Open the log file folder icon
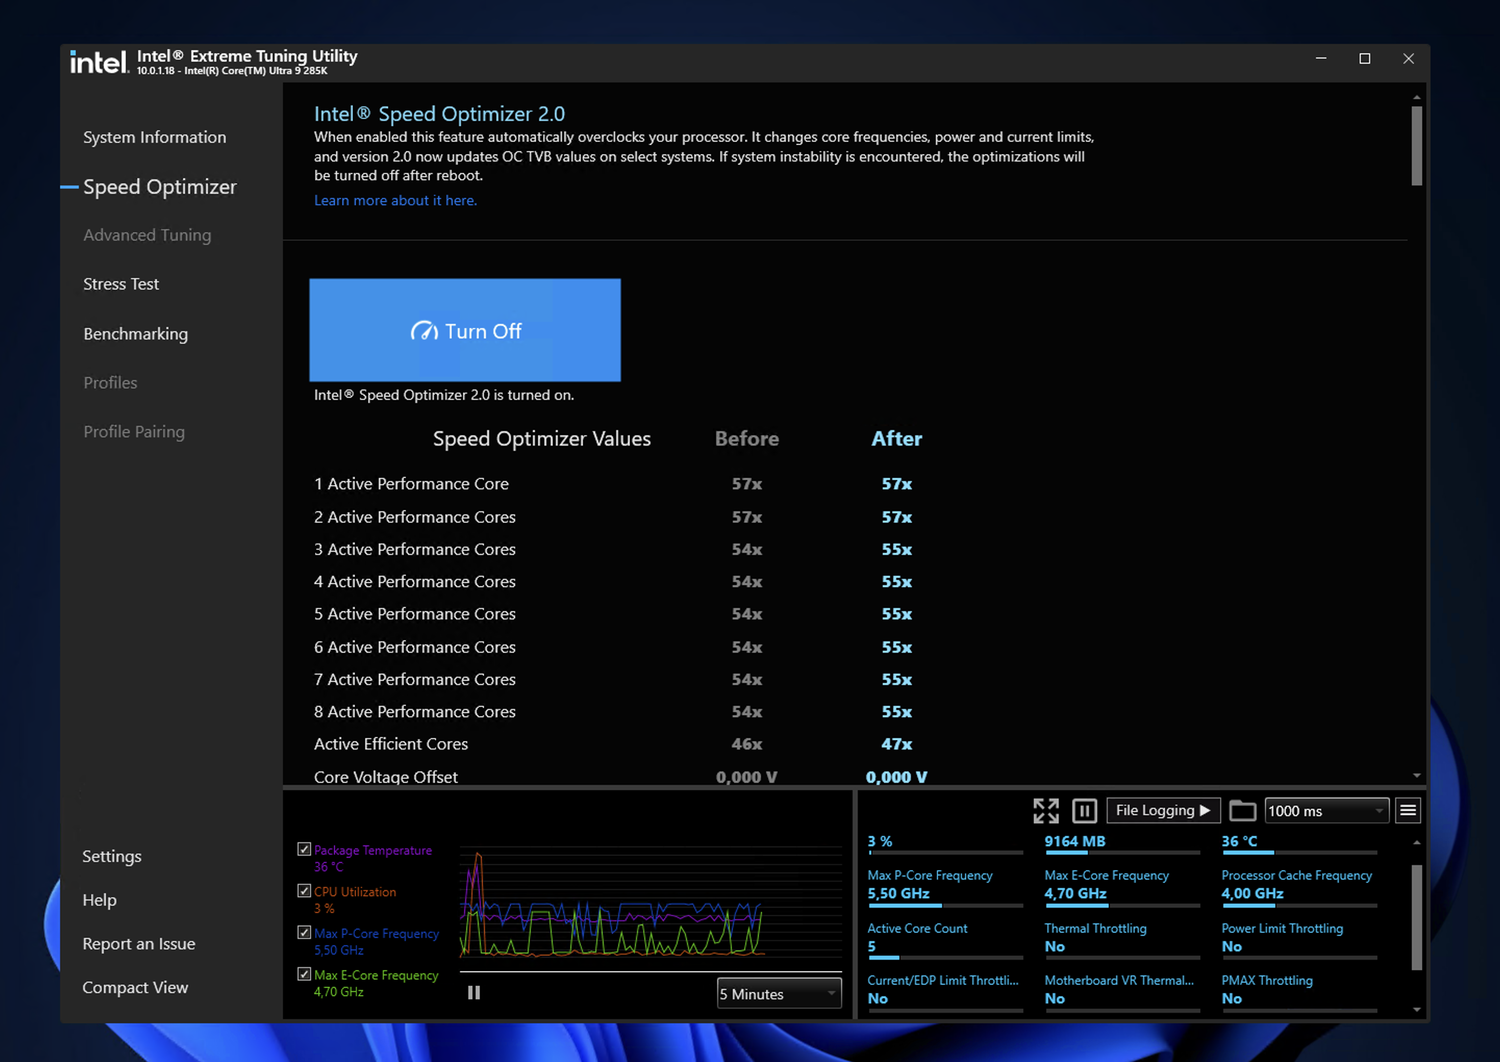This screenshot has width=1500, height=1062. click(x=1242, y=810)
